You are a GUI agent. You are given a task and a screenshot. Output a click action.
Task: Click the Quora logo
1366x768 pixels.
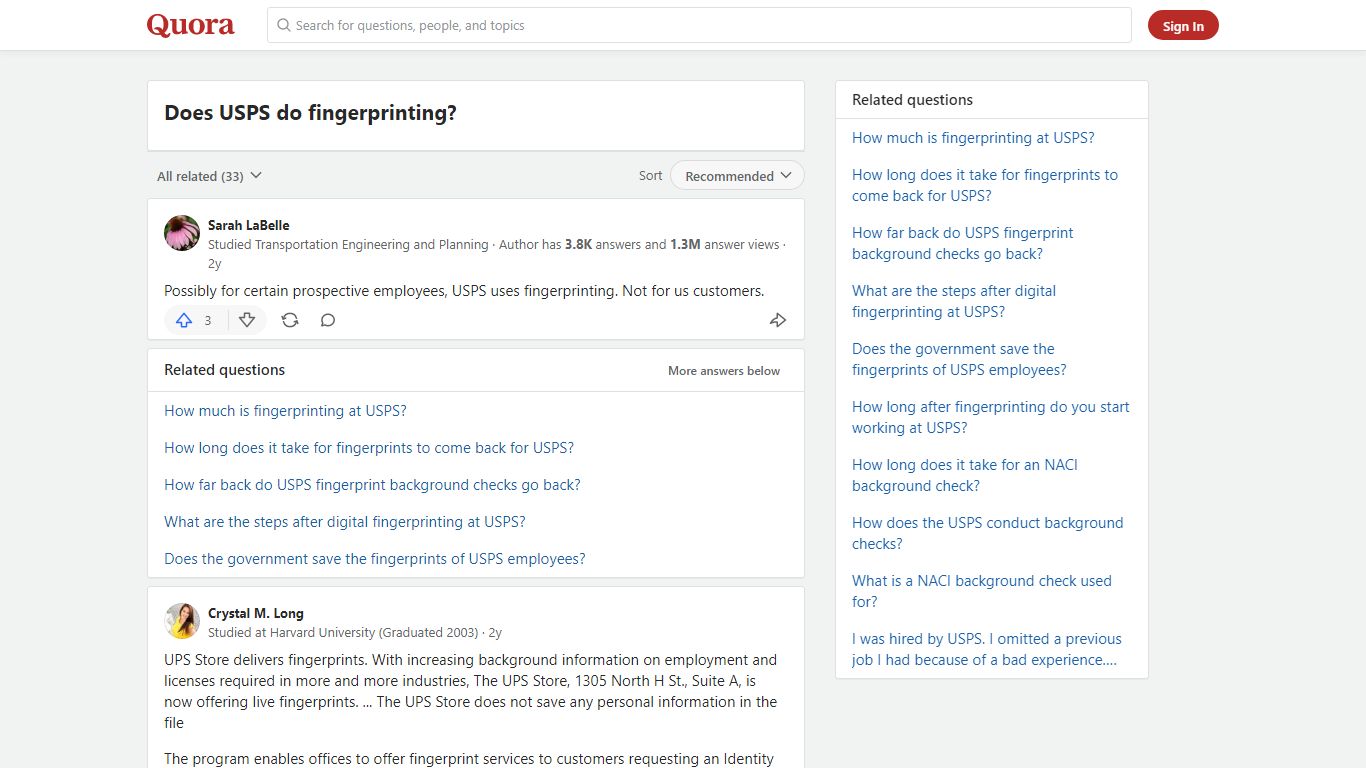click(191, 25)
